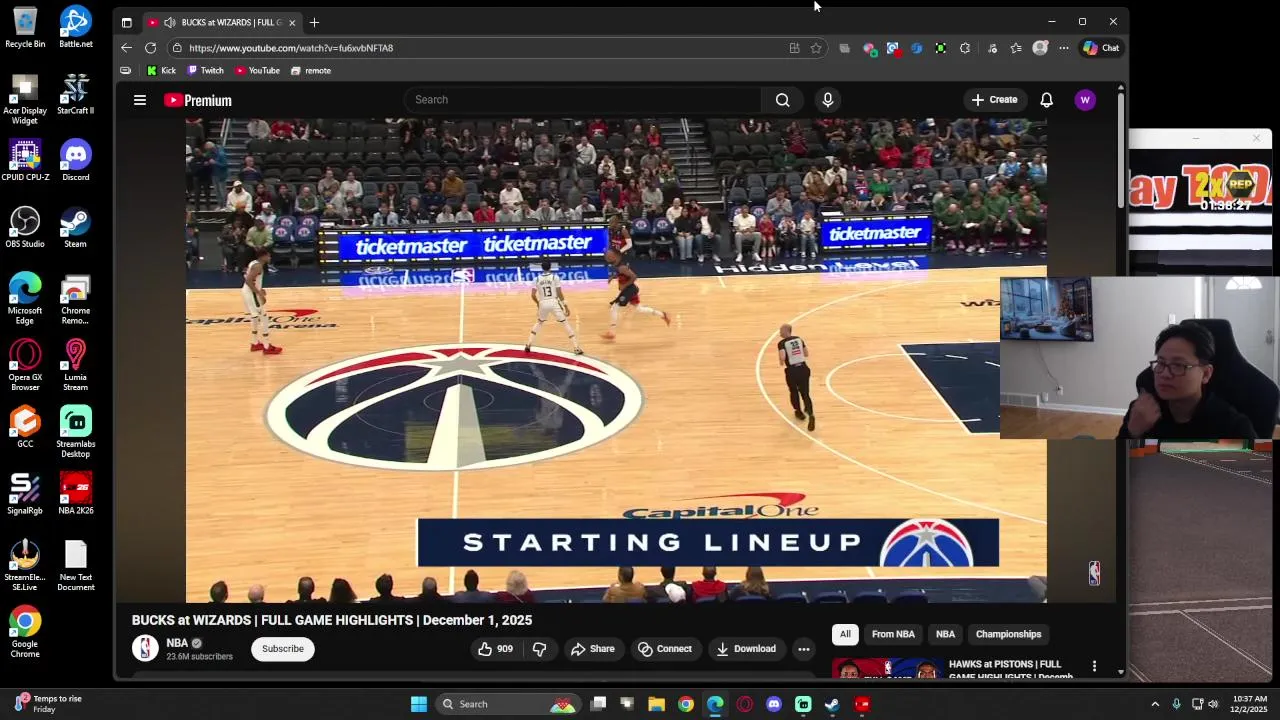Open NBA 2K26 desktop shortcut
The width and height of the screenshot is (1280, 720).
pos(75,493)
